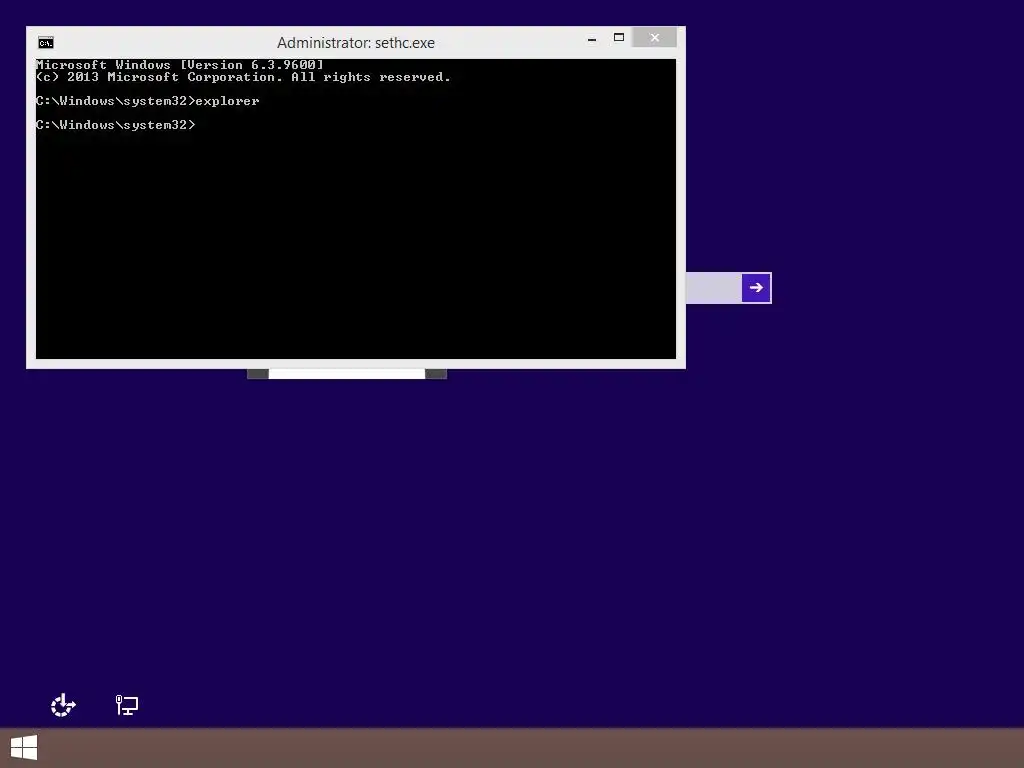The height and width of the screenshot is (768, 1024).
Task: Close the Administrator: sethc.exe window
Action: pyautogui.click(x=654, y=38)
